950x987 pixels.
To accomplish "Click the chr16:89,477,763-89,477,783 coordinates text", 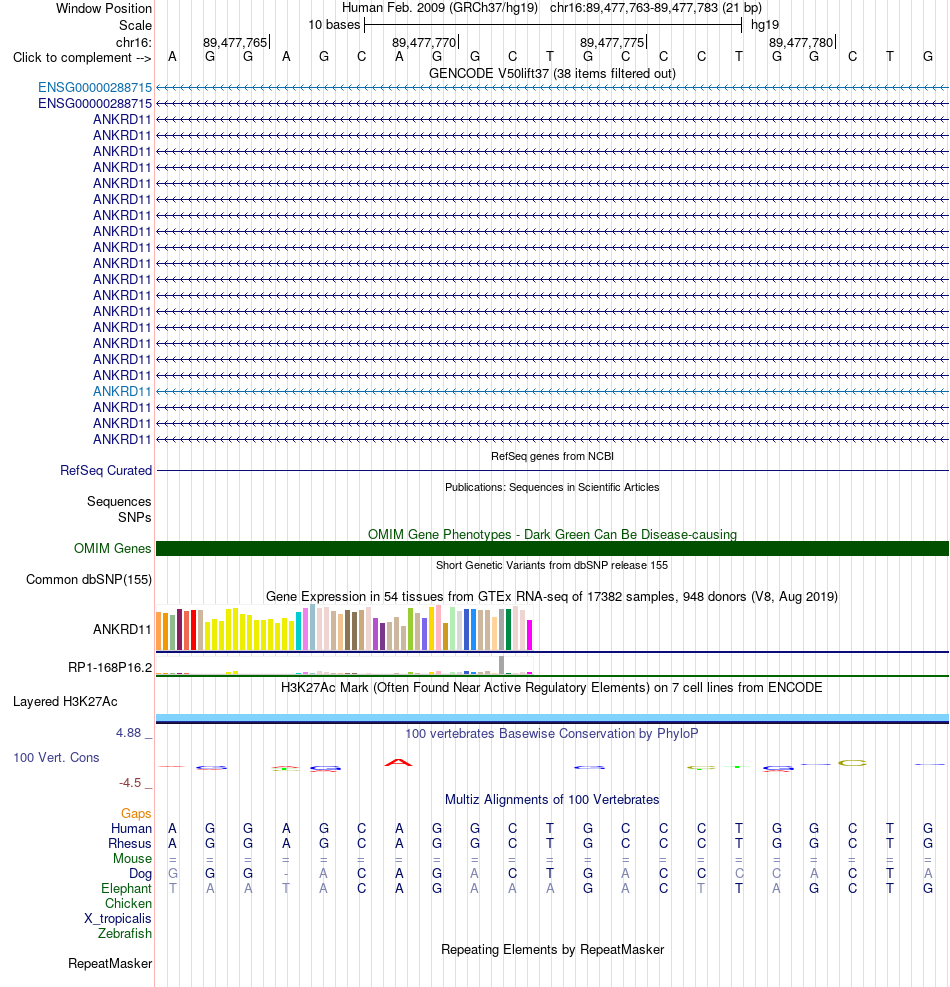I will point(633,8).
